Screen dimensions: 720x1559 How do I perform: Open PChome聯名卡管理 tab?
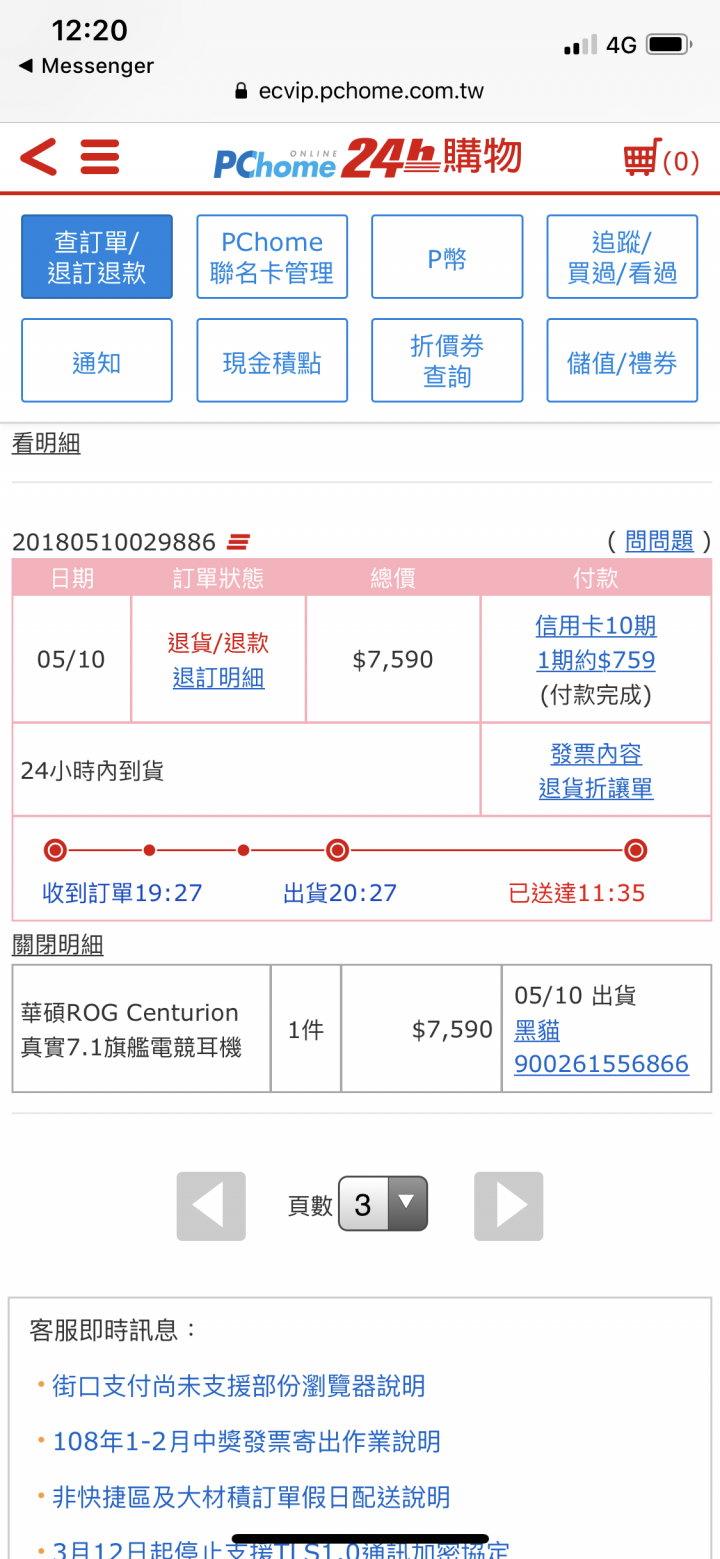click(272, 257)
